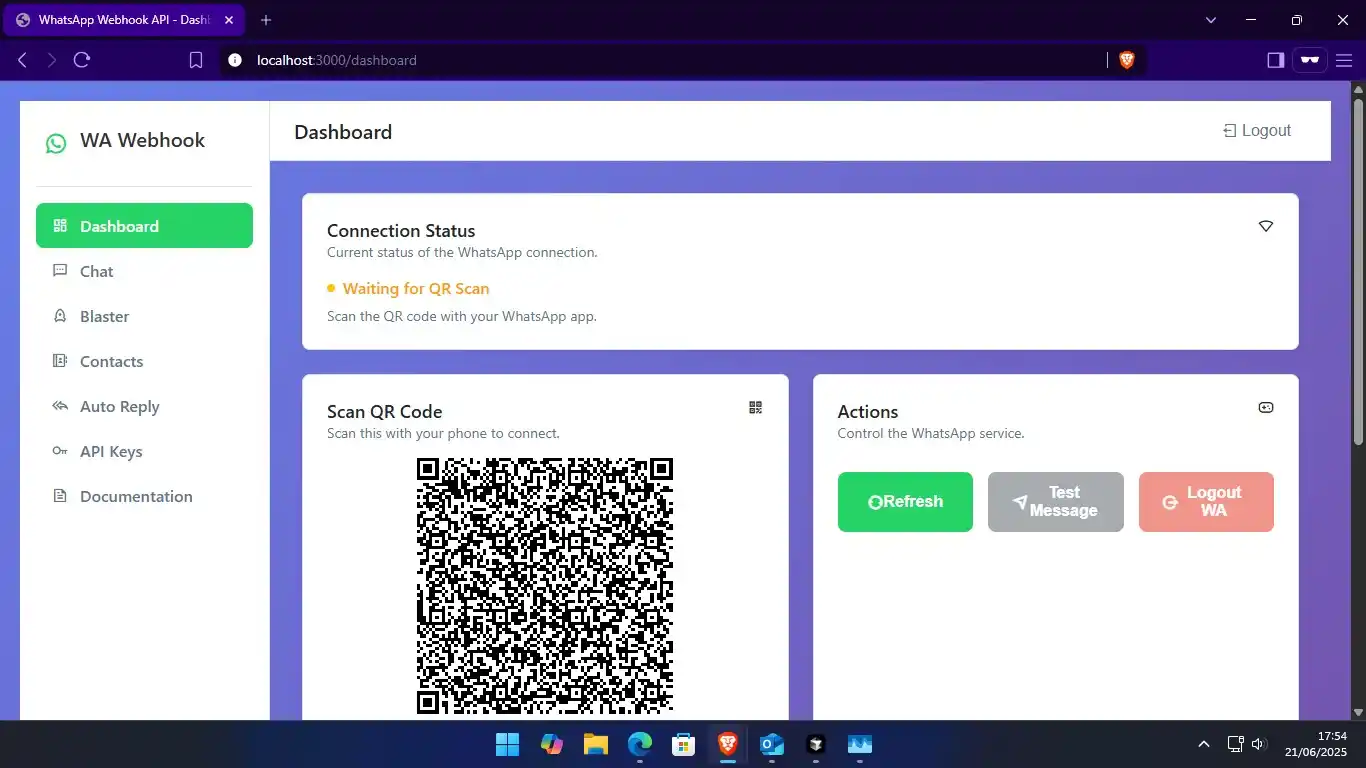The image size is (1366, 768).
Task: Open the Documentation page
Action: click(x=144, y=496)
